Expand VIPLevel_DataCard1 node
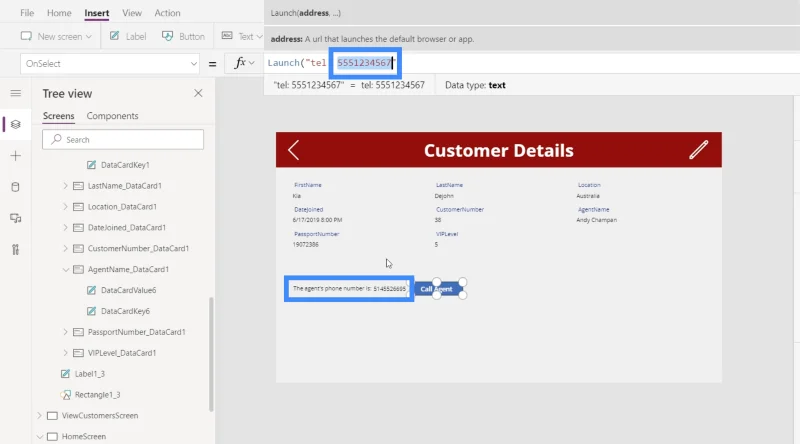The width and height of the screenshot is (800, 444). pyautogui.click(x=65, y=353)
